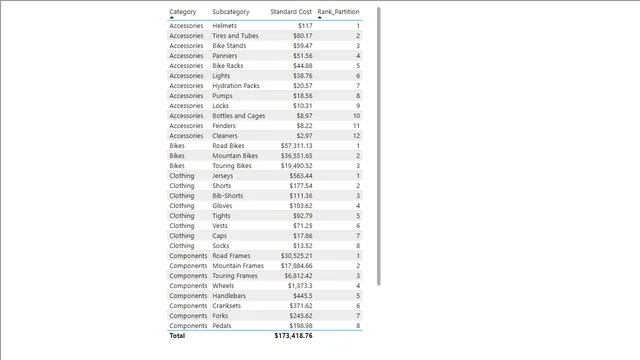Select the Handlebars cell

[229, 296]
